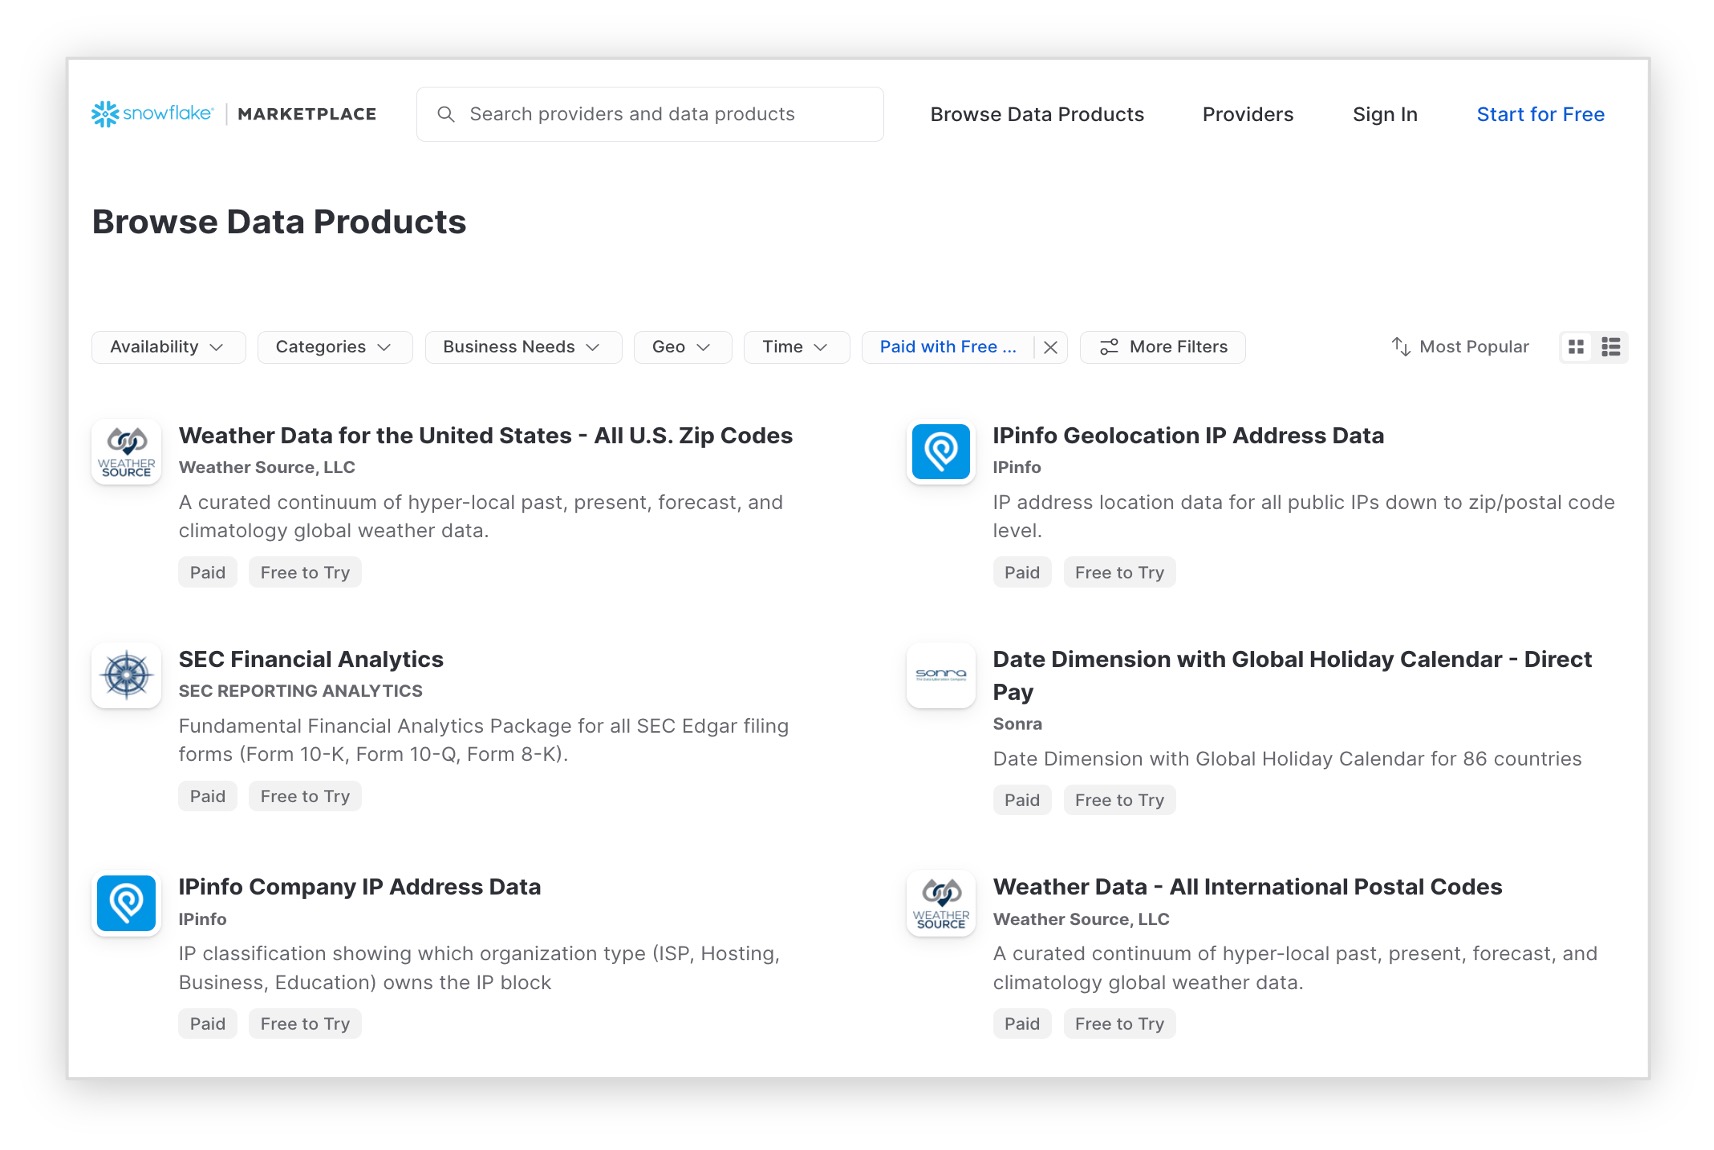Open the Categories filter dropdown
The height and width of the screenshot is (1150, 1714).
click(334, 347)
